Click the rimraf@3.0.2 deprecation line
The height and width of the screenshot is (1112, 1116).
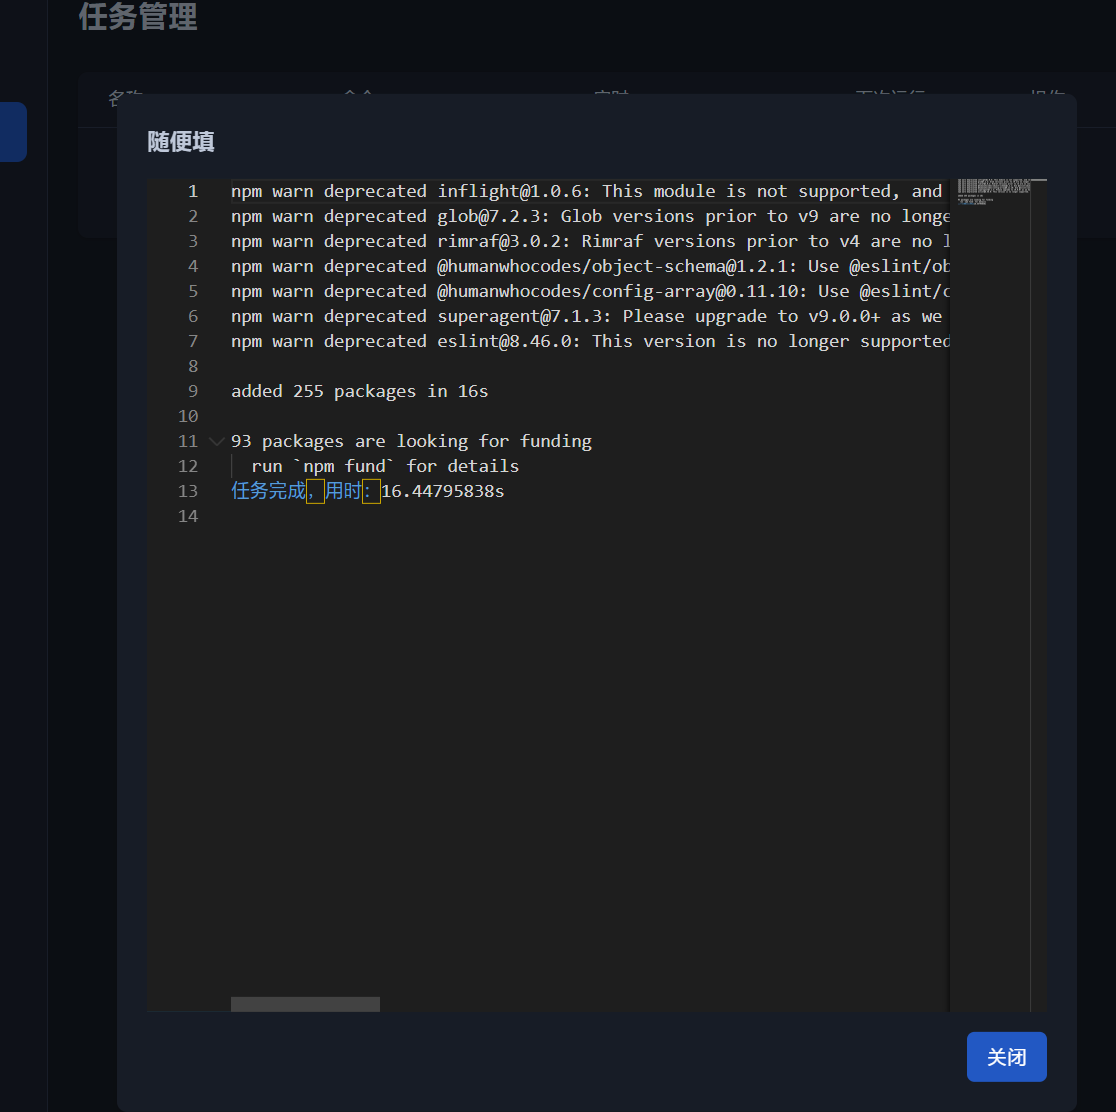(590, 241)
